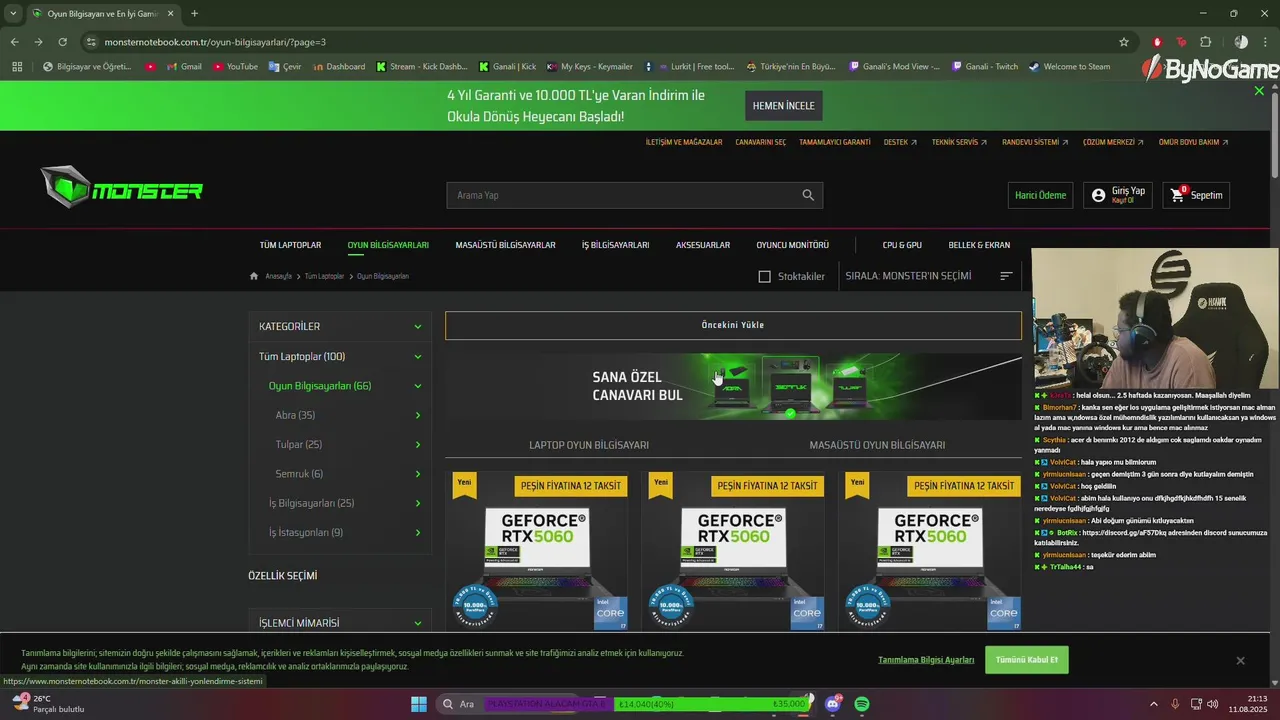Collapse Tüm Laptoplar (100) category
The height and width of the screenshot is (720, 1280).
pos(418,356)
